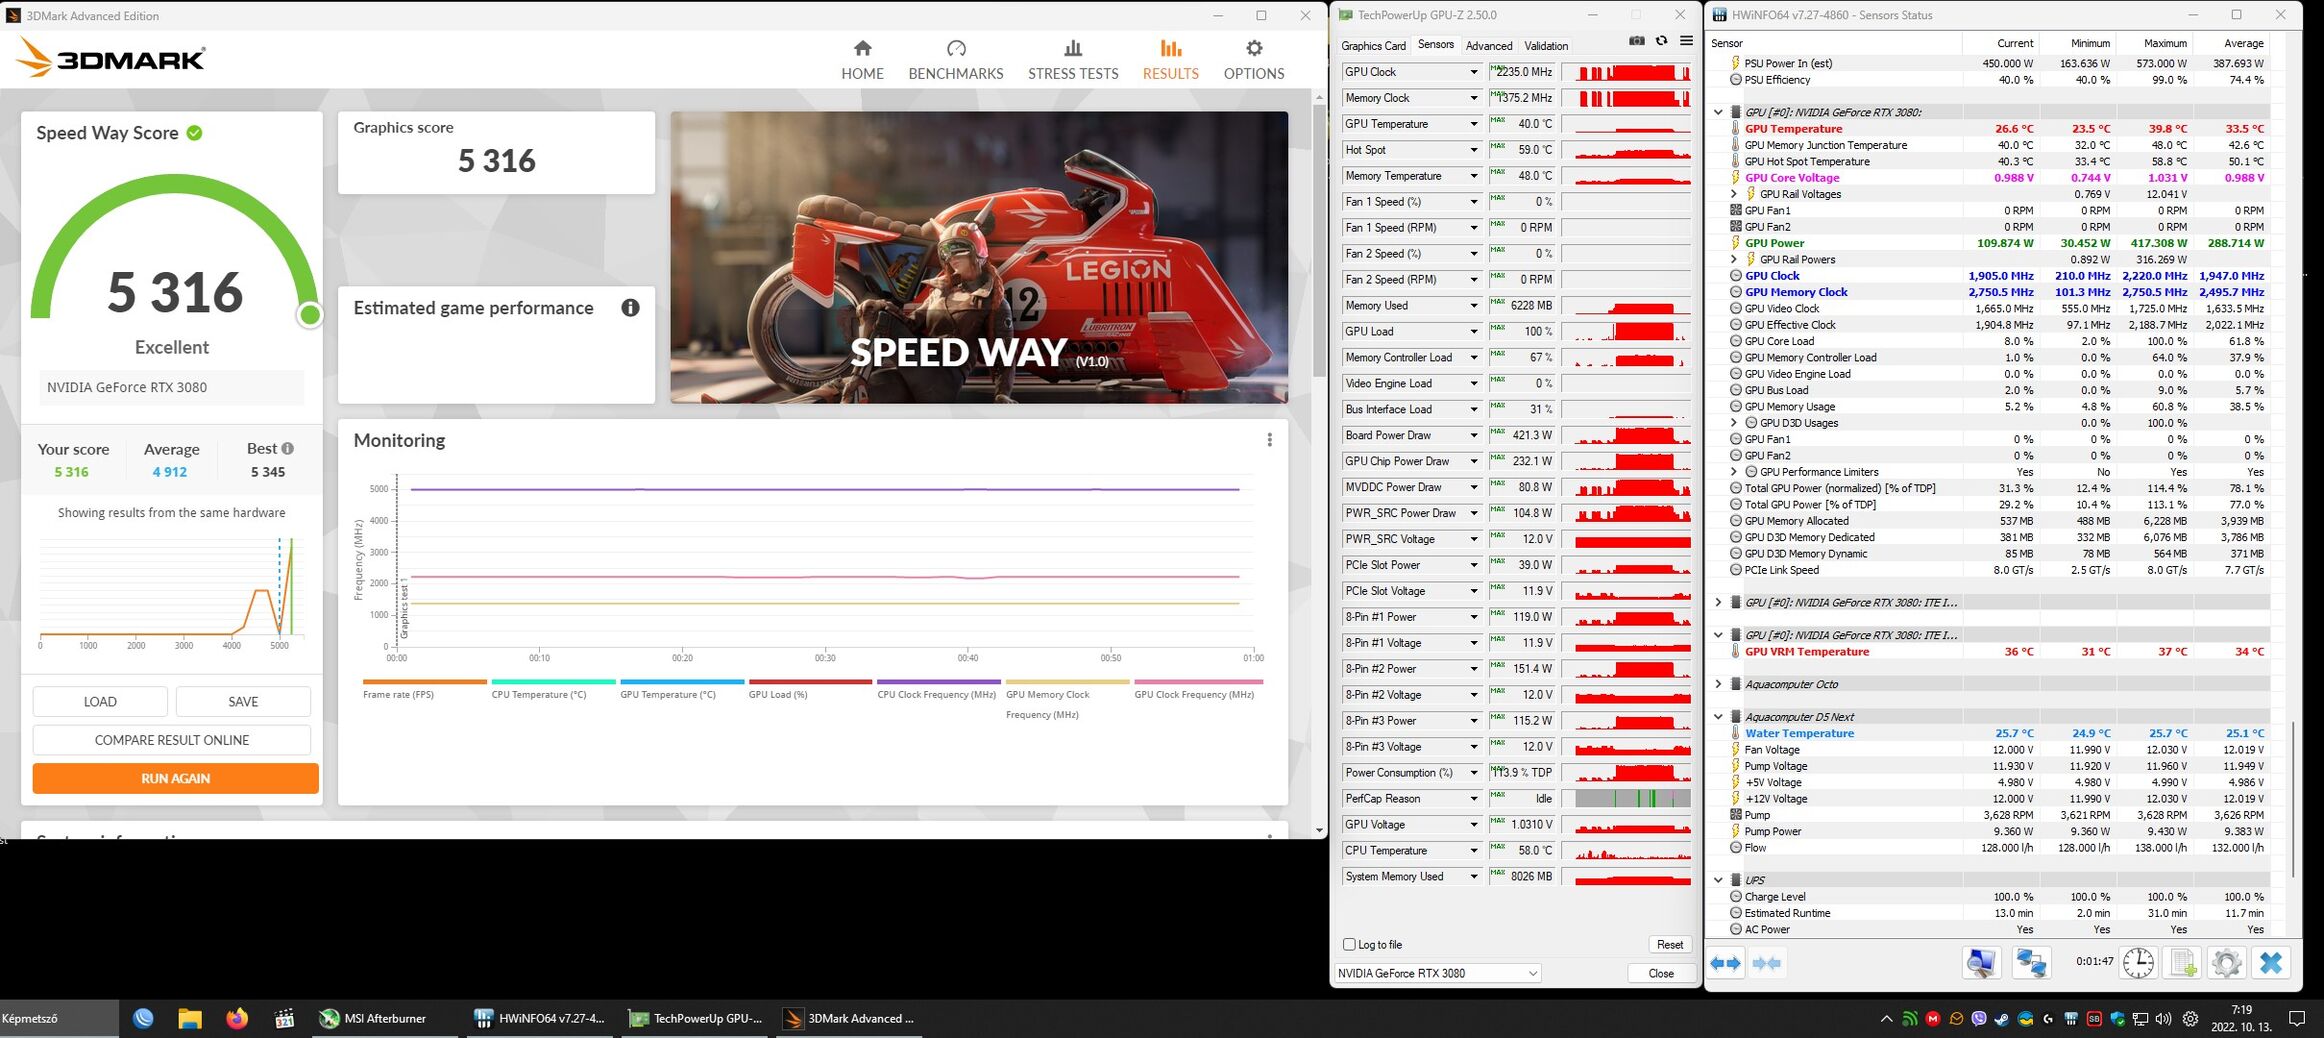Expand the Aquacomputer Octo sensor group

1718,684
